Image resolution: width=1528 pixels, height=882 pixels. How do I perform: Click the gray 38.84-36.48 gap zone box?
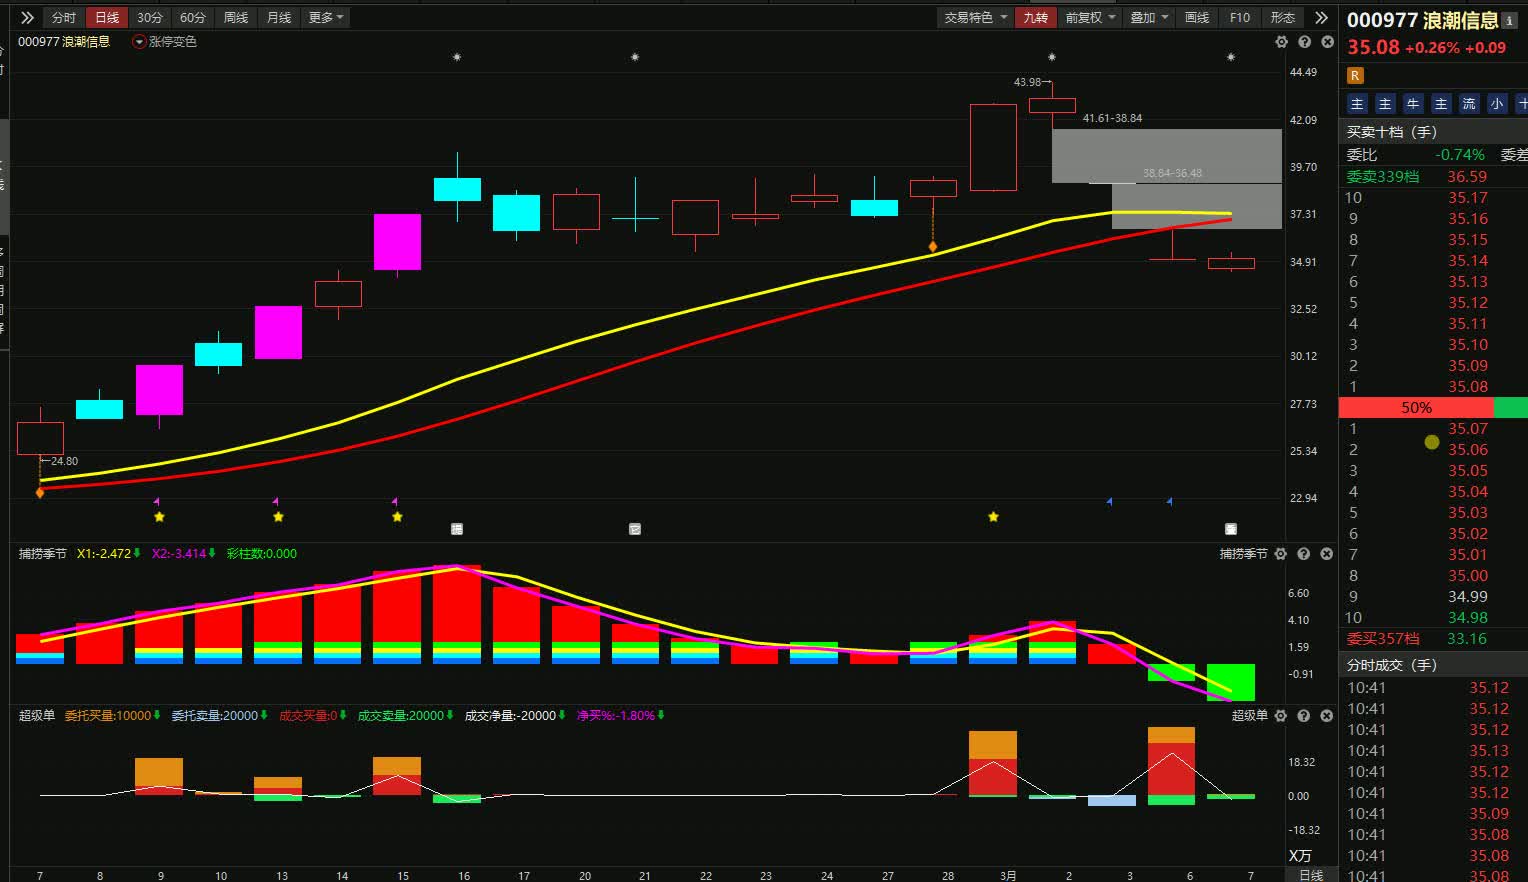coord(1196,206)
